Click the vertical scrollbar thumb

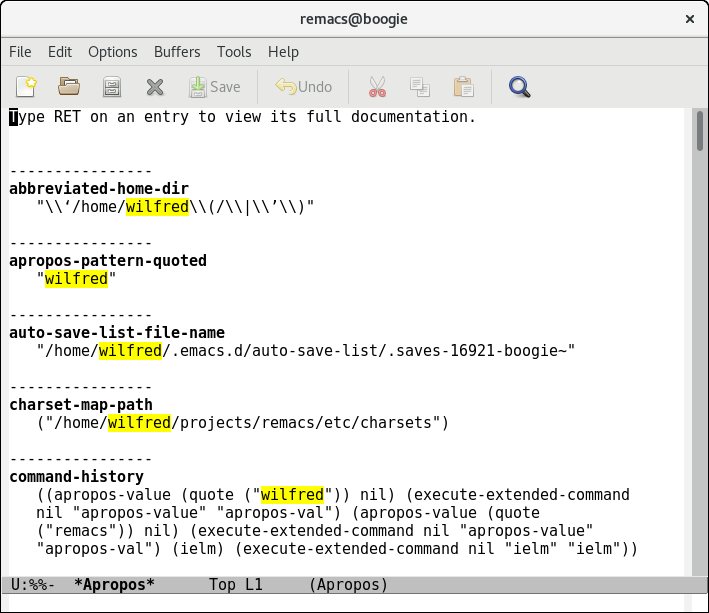(699, 130)
